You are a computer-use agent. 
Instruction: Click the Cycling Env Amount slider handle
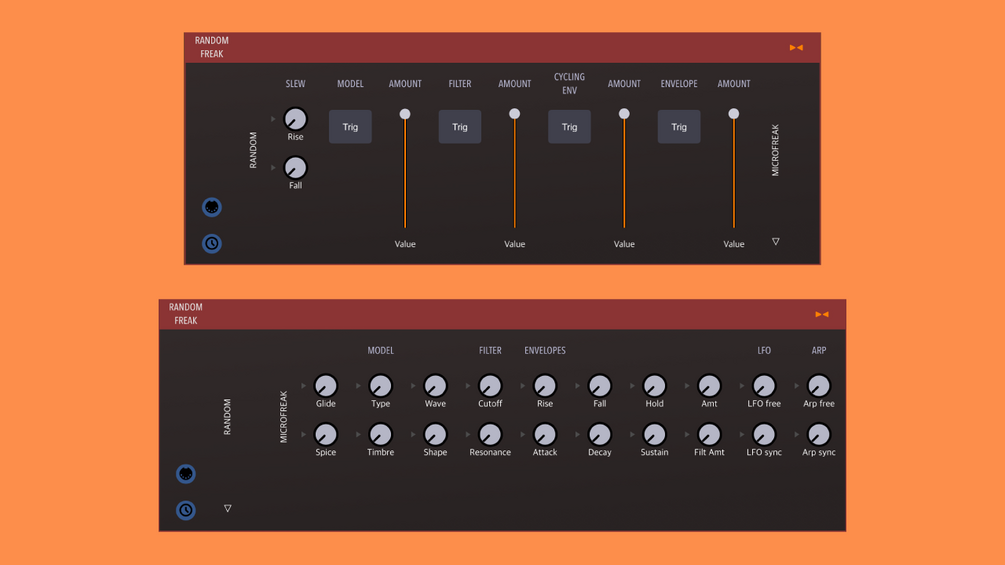point(624,114)
